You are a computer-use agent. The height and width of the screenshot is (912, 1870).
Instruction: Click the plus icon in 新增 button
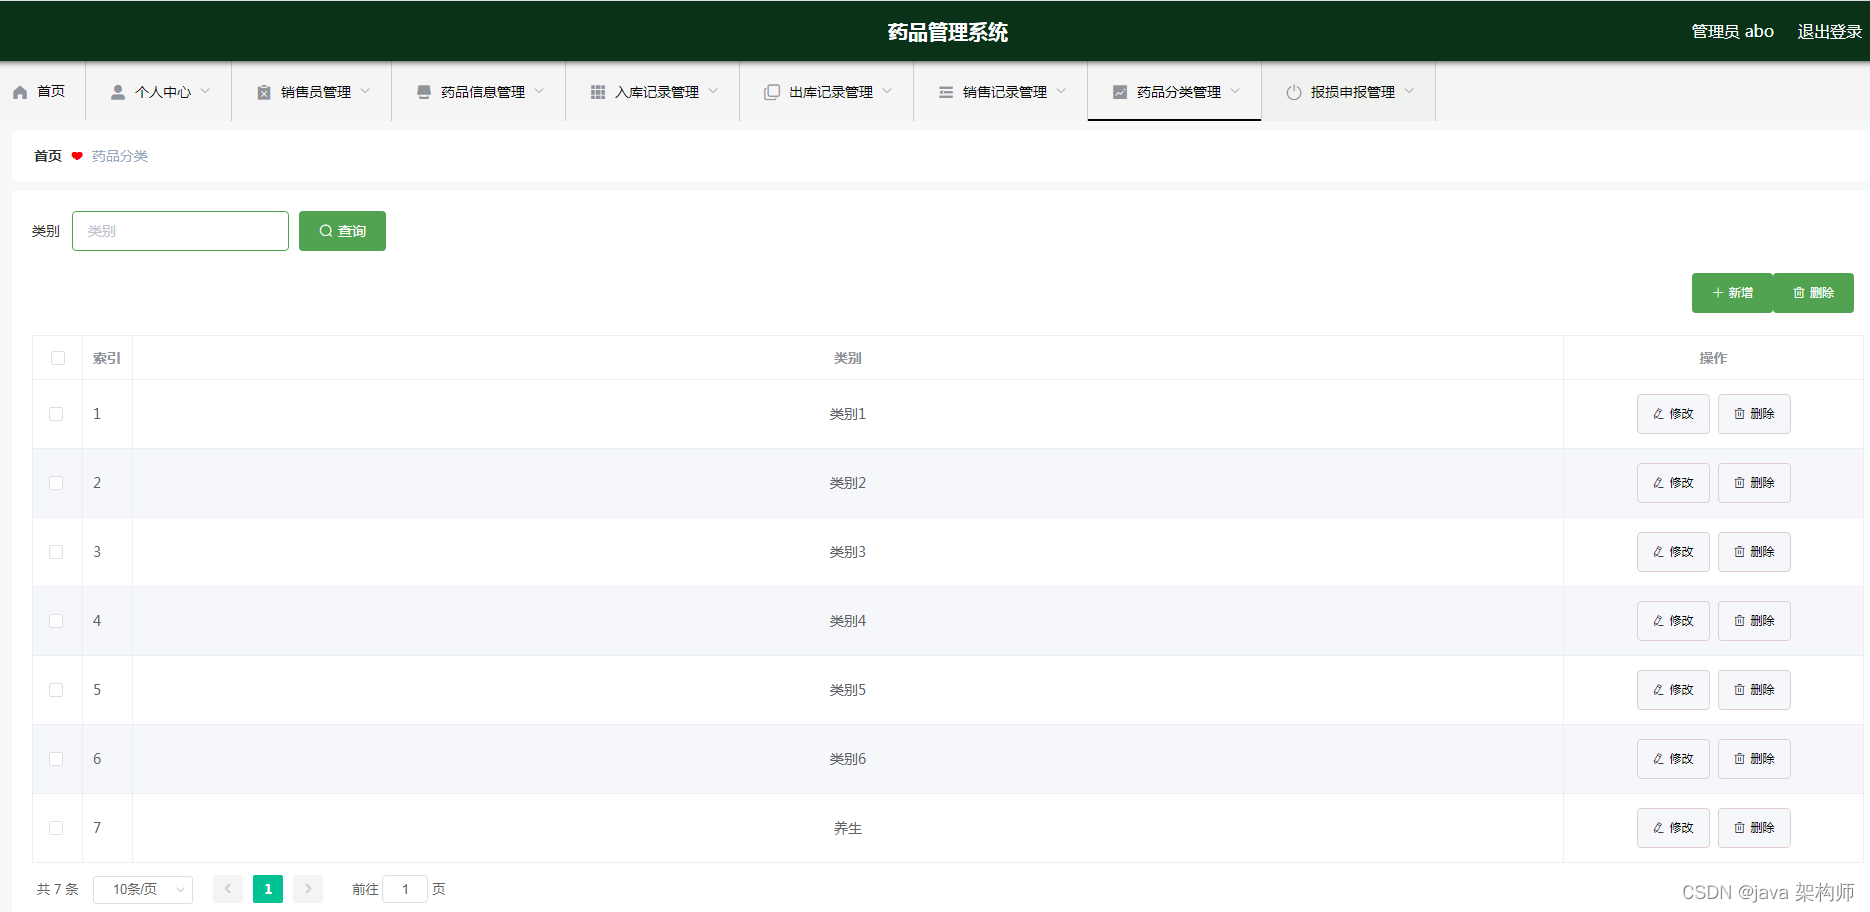pos(1718,293)
